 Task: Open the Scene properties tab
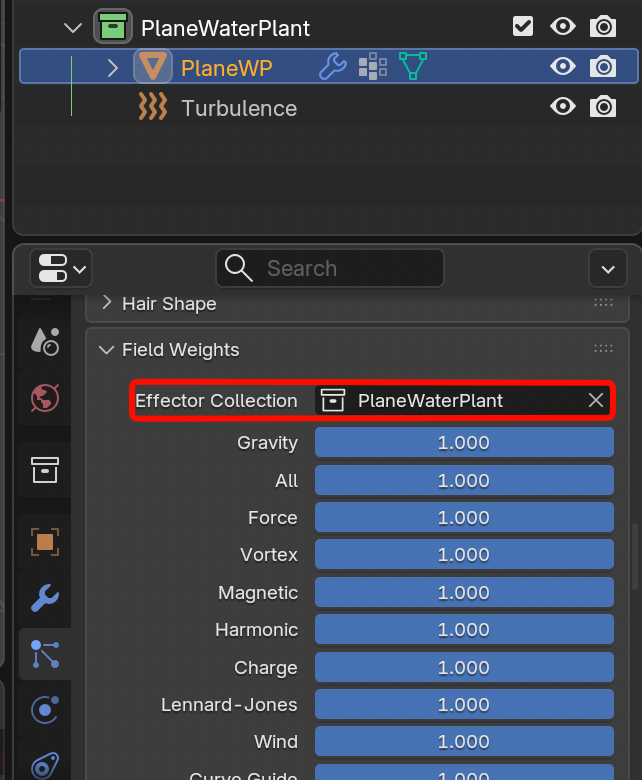44,340
